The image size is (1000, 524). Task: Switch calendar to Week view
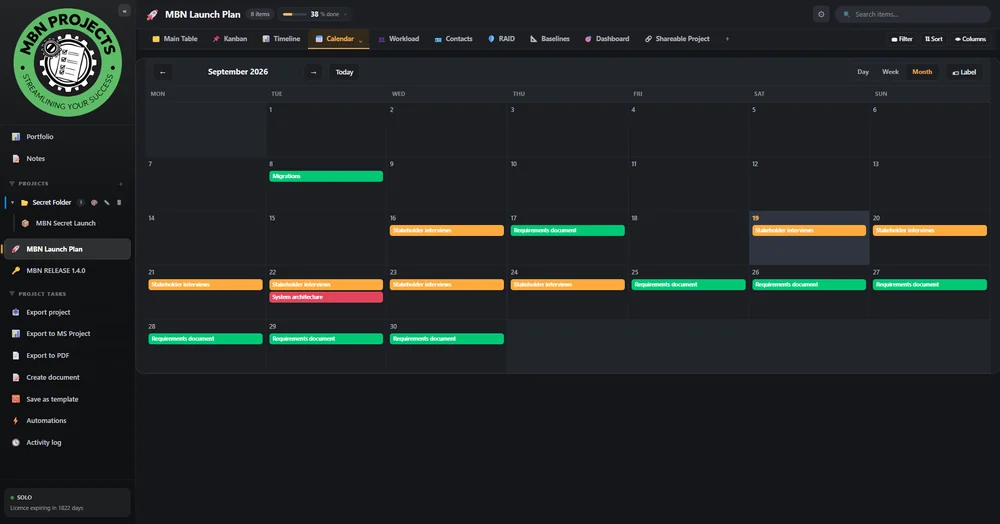[890, 72]
